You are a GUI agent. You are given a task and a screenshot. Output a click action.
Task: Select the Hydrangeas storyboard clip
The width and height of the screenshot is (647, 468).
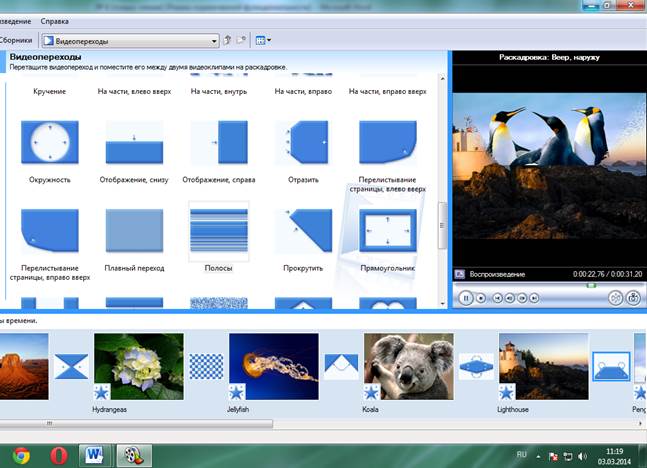click(139, 366)
